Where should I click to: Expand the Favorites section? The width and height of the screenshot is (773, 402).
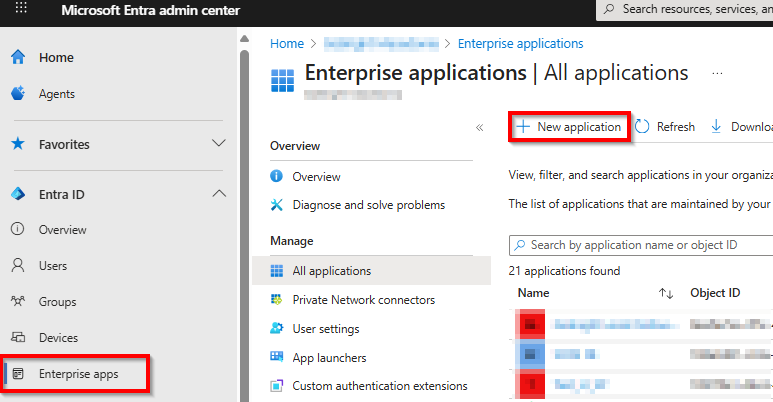[x=219, y=144]
